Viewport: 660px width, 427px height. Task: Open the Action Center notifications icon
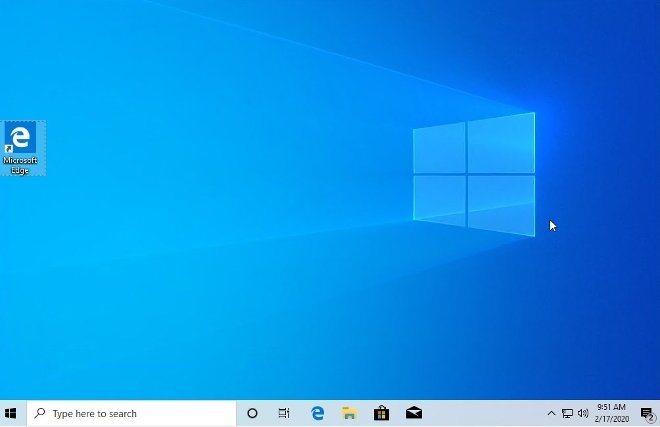tap(647, 414)
